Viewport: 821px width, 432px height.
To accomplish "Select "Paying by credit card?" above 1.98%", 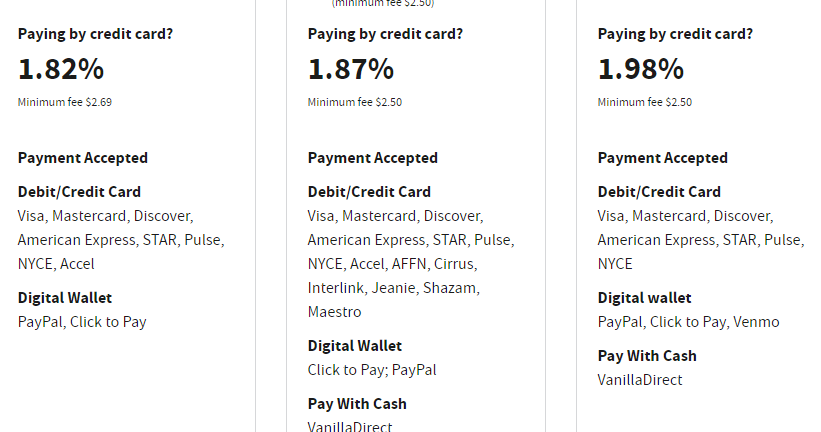I will pos(675,33).
